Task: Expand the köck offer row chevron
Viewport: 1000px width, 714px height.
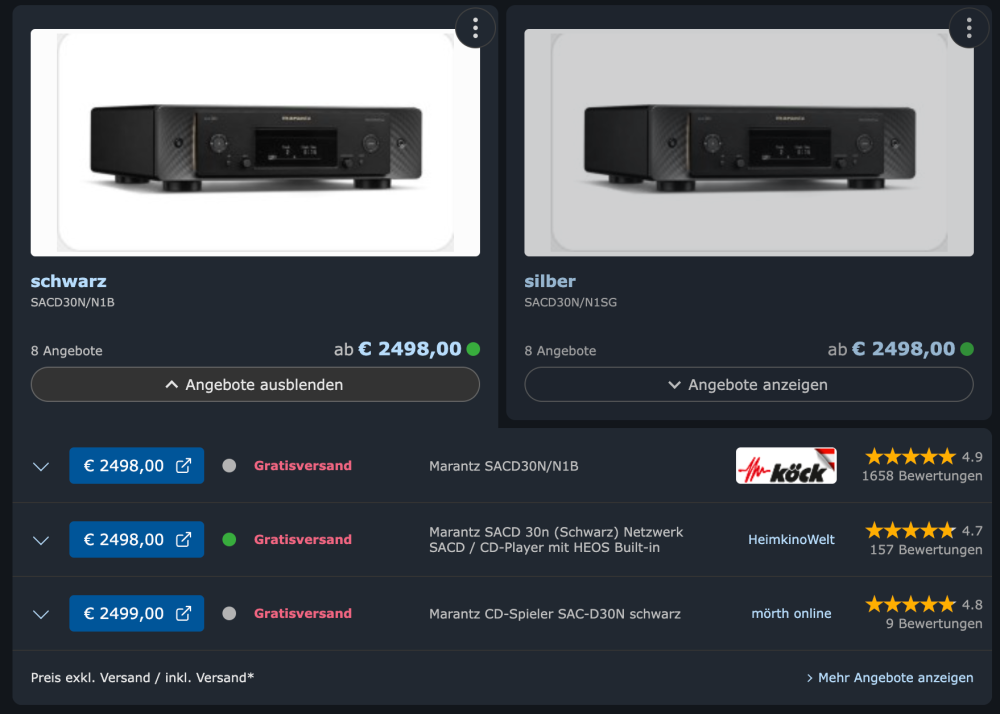Action: [x=41, y=466]
